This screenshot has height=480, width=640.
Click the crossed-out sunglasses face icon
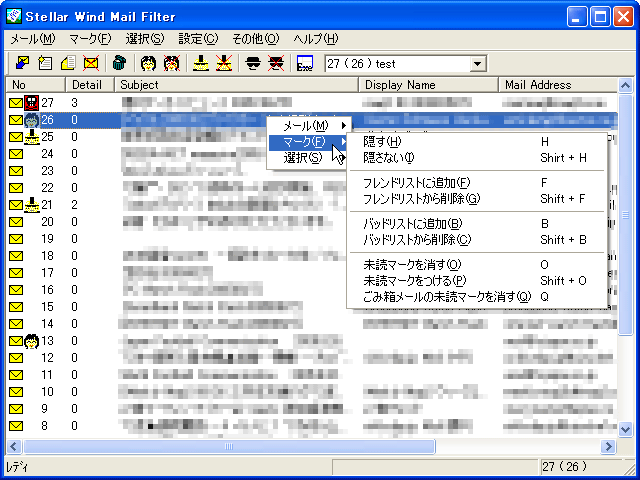coord(276,63)
